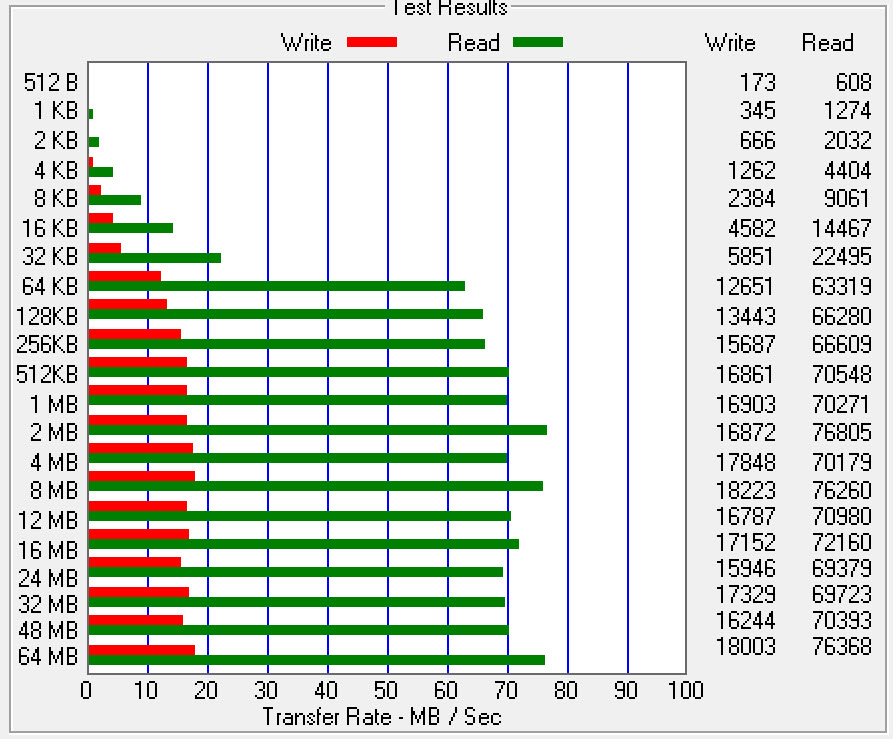The height and width of the screenshot is (739, 893).
Task: Click the read value 76805
Action: [841, 433]
